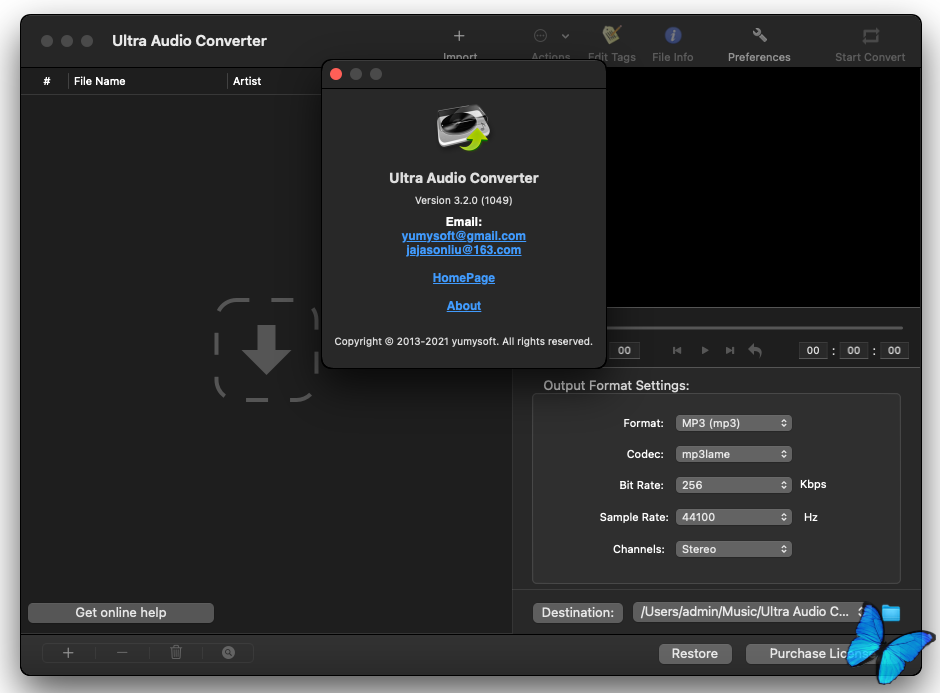Open the Codec dropdown showing mp3lame
The image size is (940, 693).
[x=733, y=454]
